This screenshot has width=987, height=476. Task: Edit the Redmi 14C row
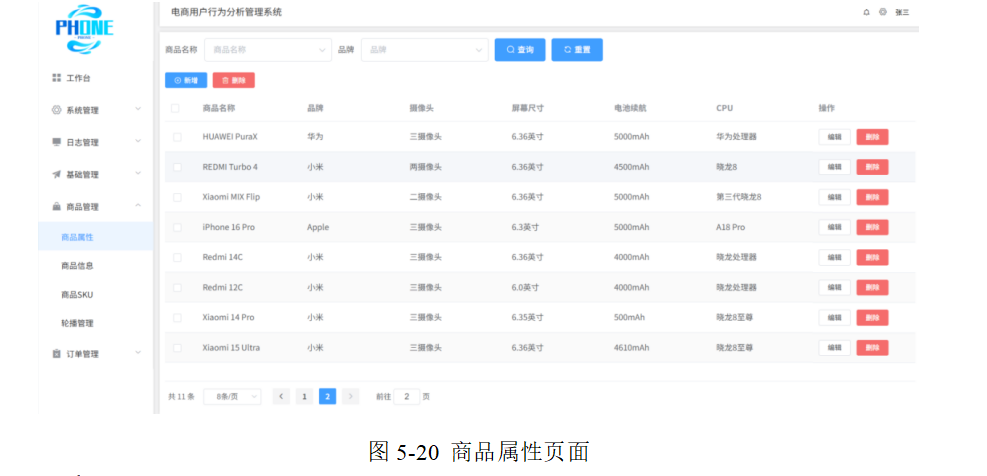pyautogui.click(x=835, y=258)
